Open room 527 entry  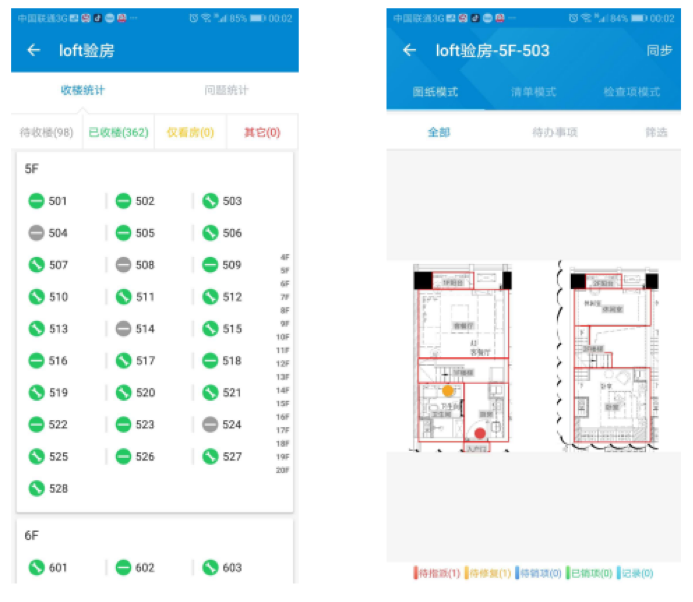[222, 457]
